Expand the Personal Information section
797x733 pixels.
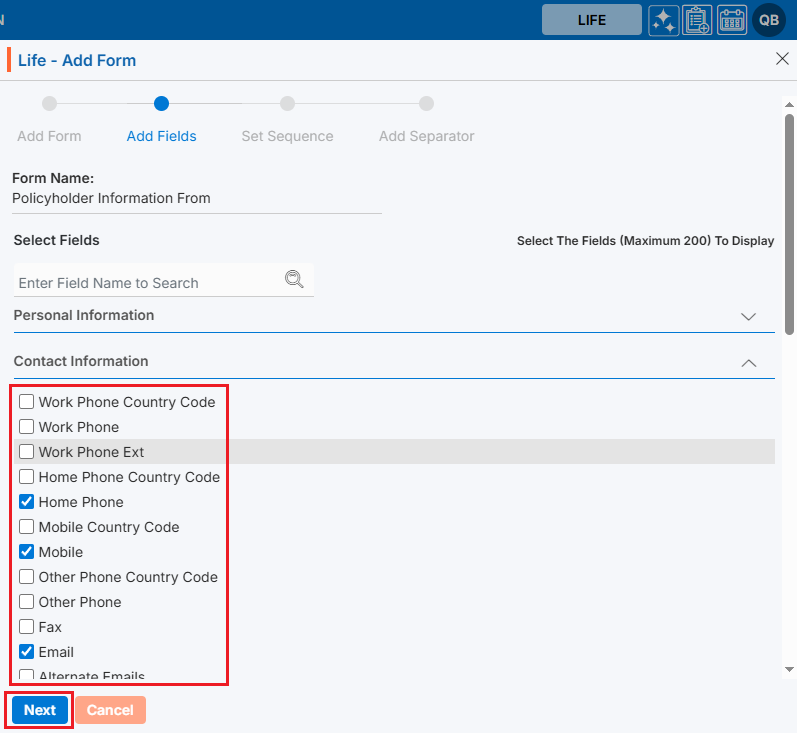click(x=748, y=316)
